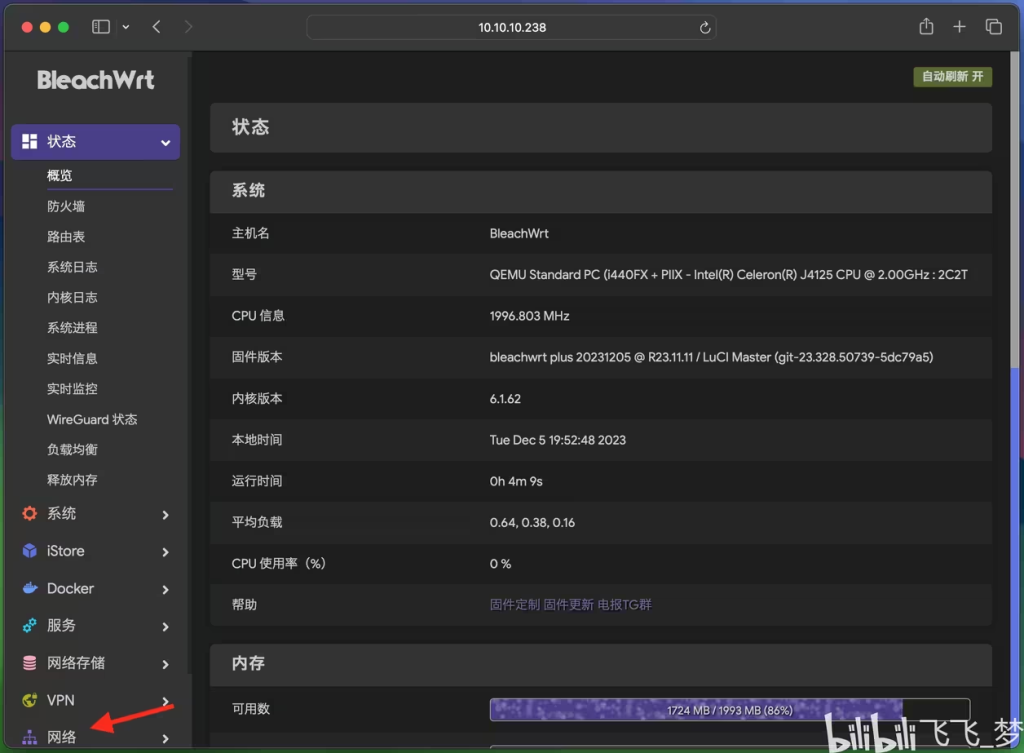This screenshot has height=753, width=1024.
Task: Go back with the browser back arrow
Action: (x=156, y=27)
